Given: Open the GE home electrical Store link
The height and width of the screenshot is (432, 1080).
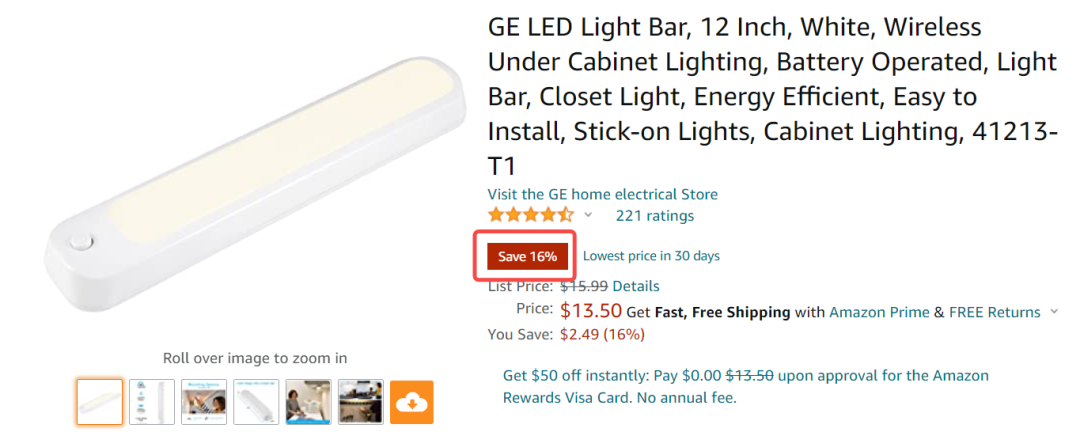Looking at the screenshot, I should (x=603, y=194).
